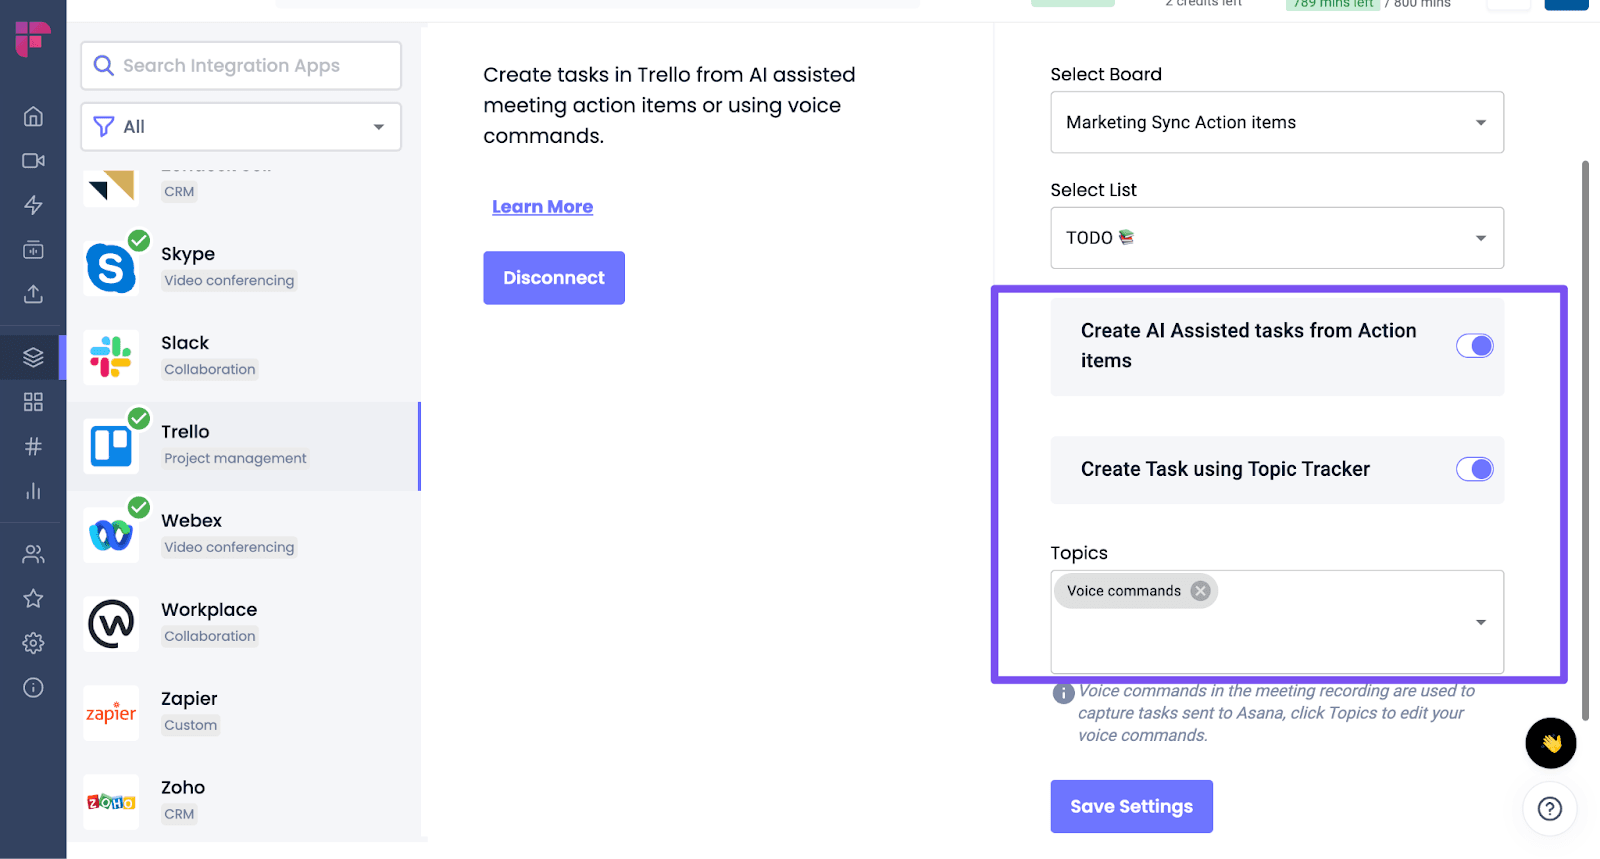Click the settings panel vertical scrollbar
This screenshot has width=1600, height=859.
pyautogui.click(x=1585, y=440)
